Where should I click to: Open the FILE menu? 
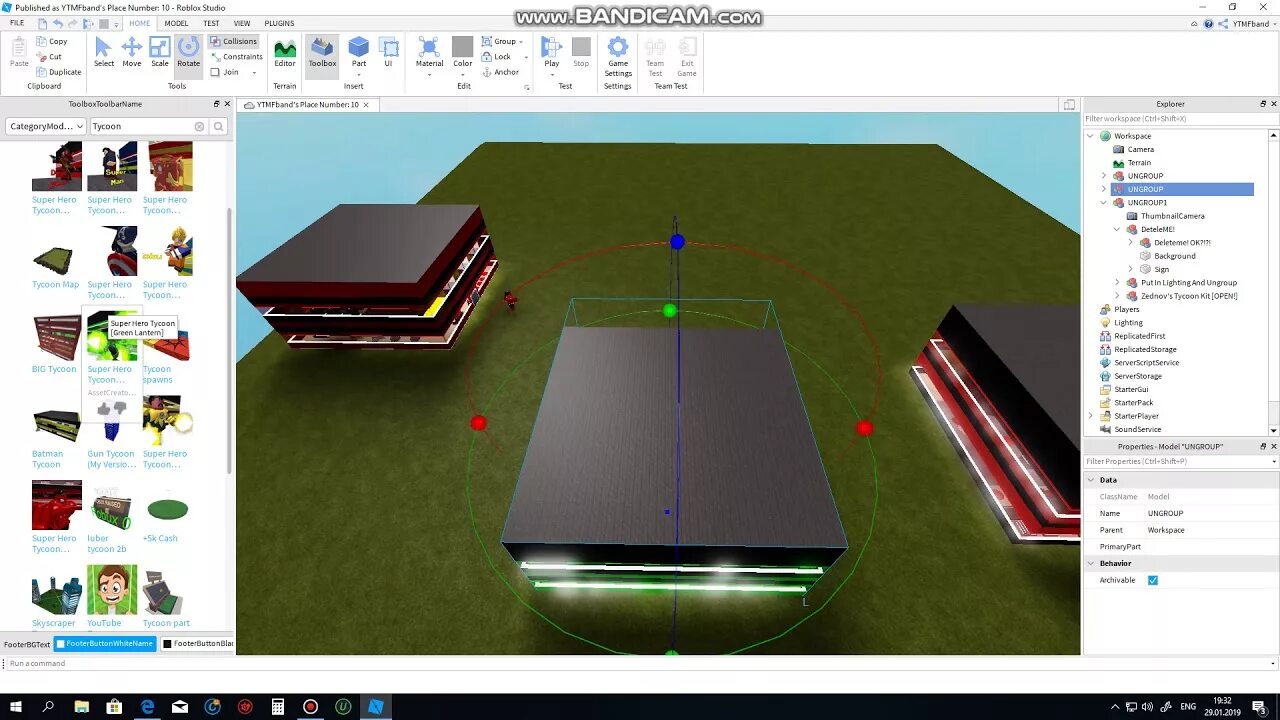[x=17, y=23]
